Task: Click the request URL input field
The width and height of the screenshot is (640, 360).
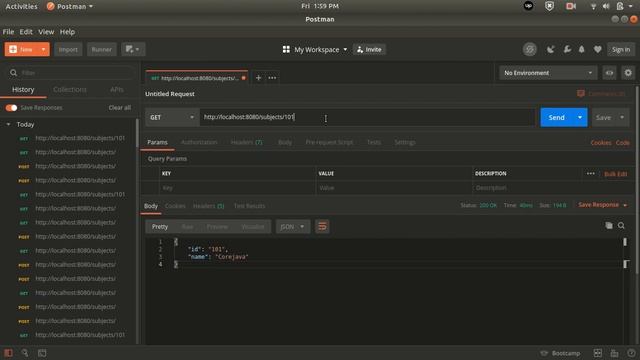Action: pyautogui.click(x=367, y=118)
